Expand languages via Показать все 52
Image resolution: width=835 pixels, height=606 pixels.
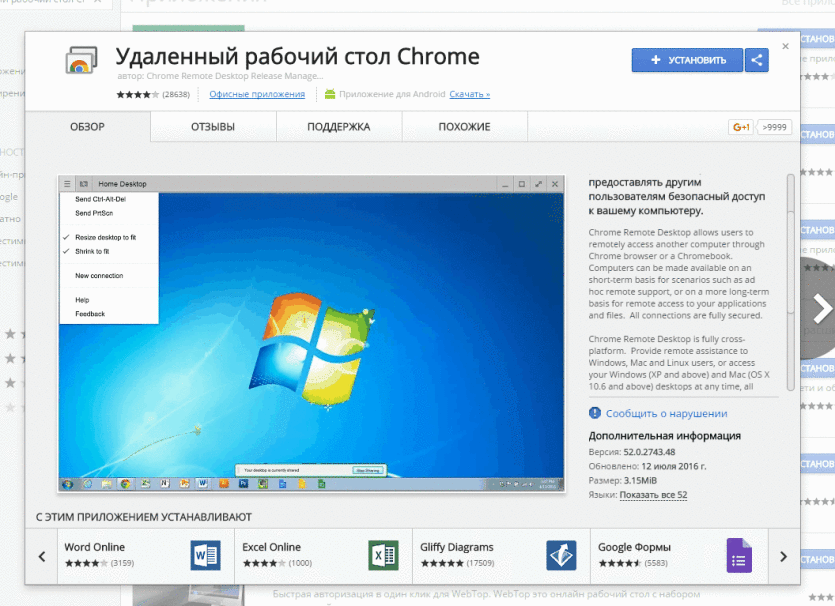653,495
